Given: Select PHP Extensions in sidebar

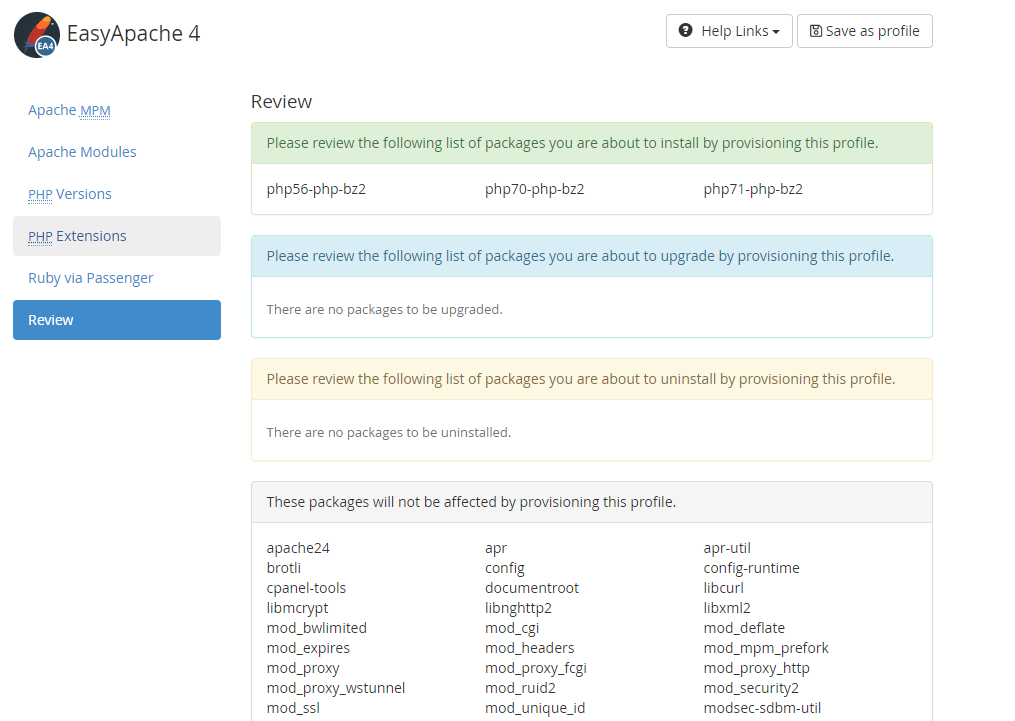Looking at the screenshot, I should pos(117,236).
